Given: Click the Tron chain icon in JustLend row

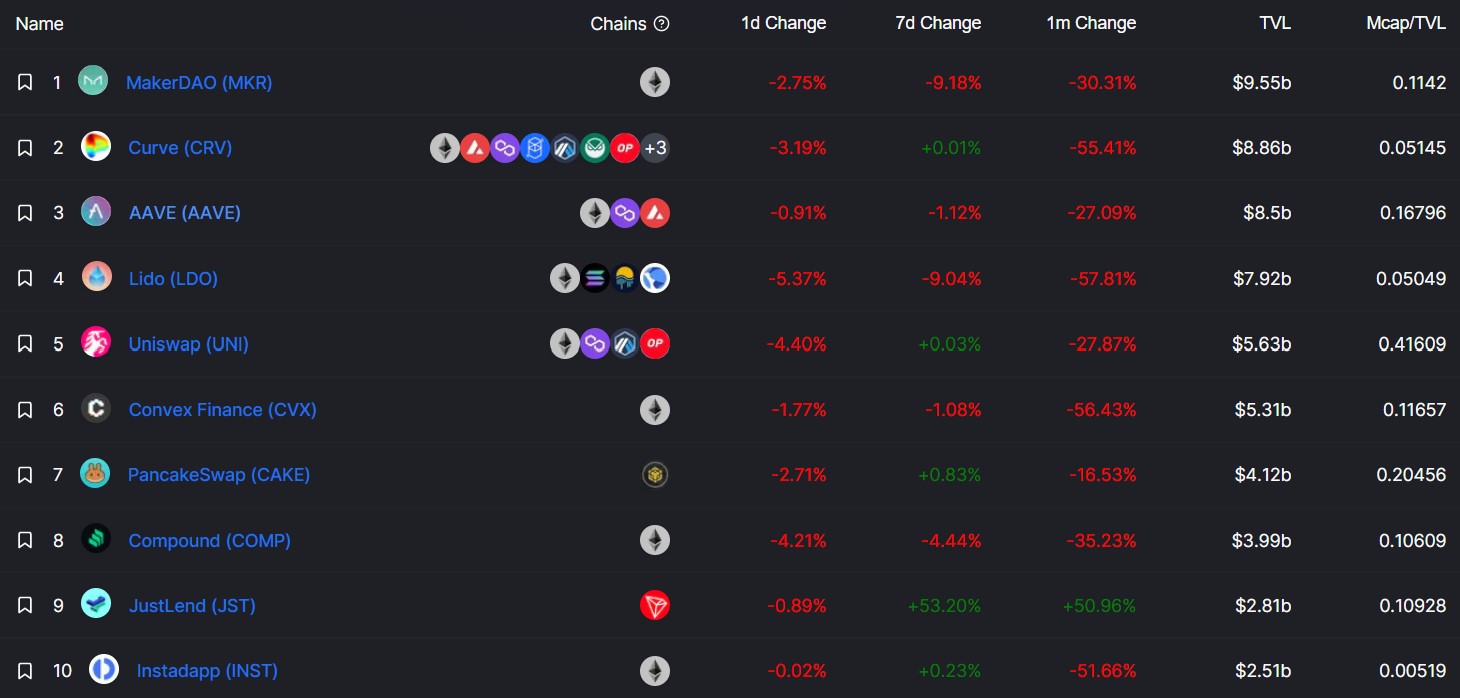Looking at the screenshot, I should pos(655,606).
